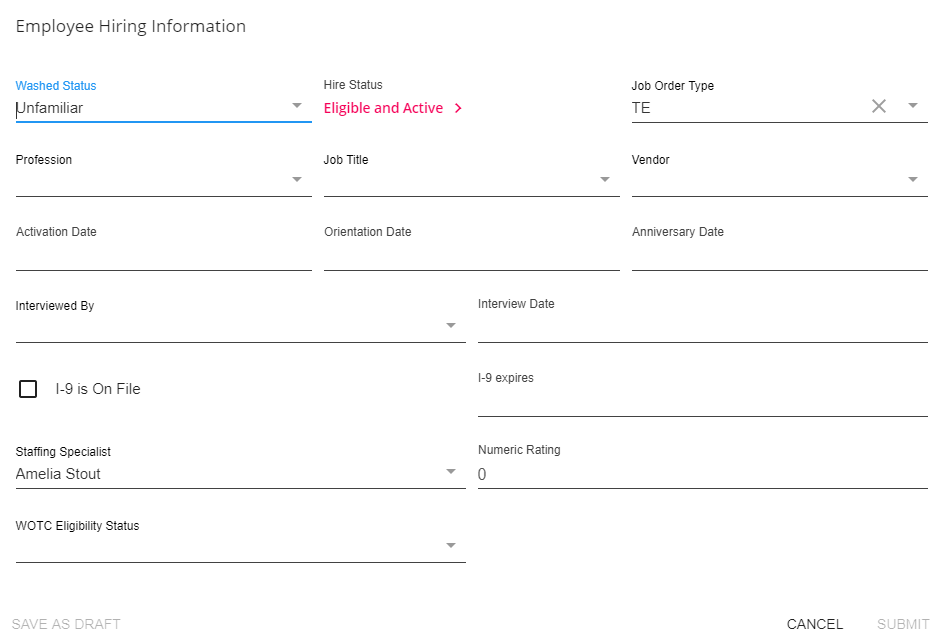
Task: Clear the Job Order Type selection
Action: 879,106
